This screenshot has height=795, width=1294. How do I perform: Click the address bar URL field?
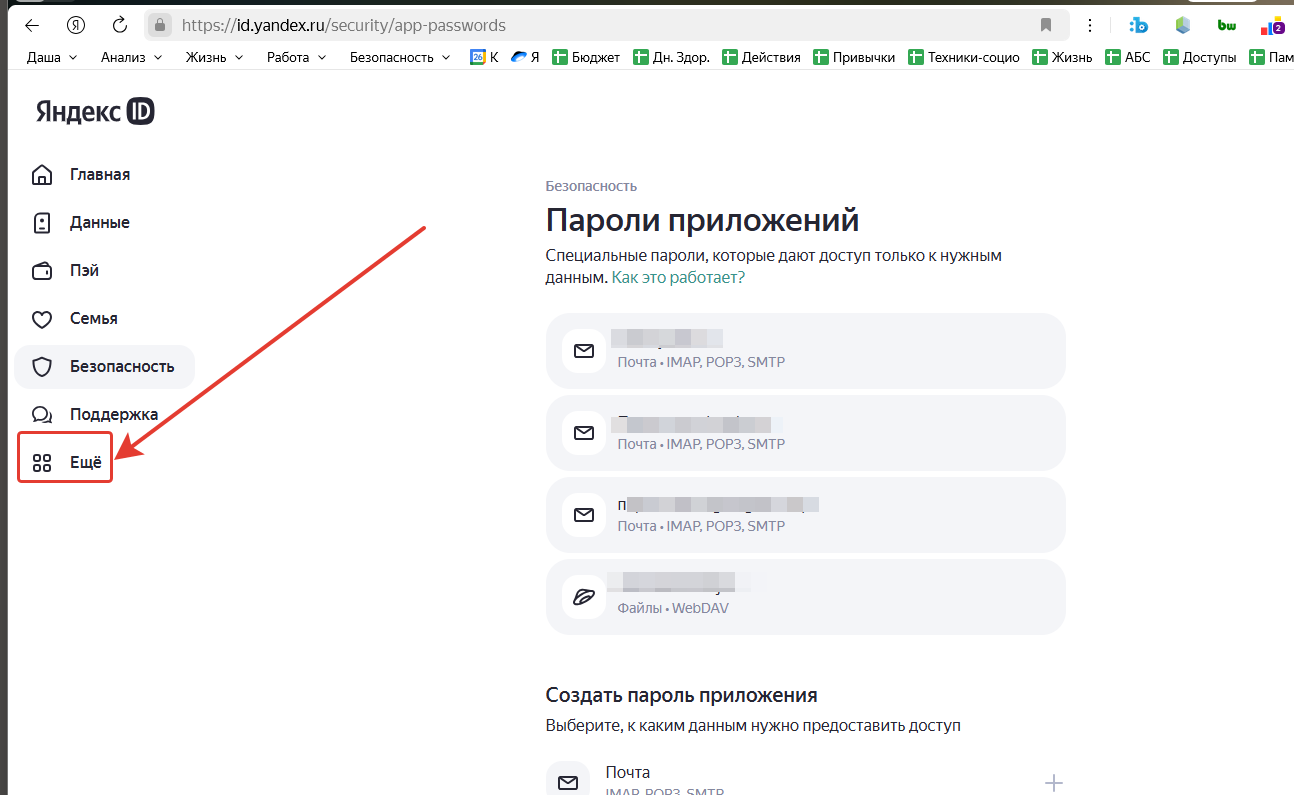[600, 25]
